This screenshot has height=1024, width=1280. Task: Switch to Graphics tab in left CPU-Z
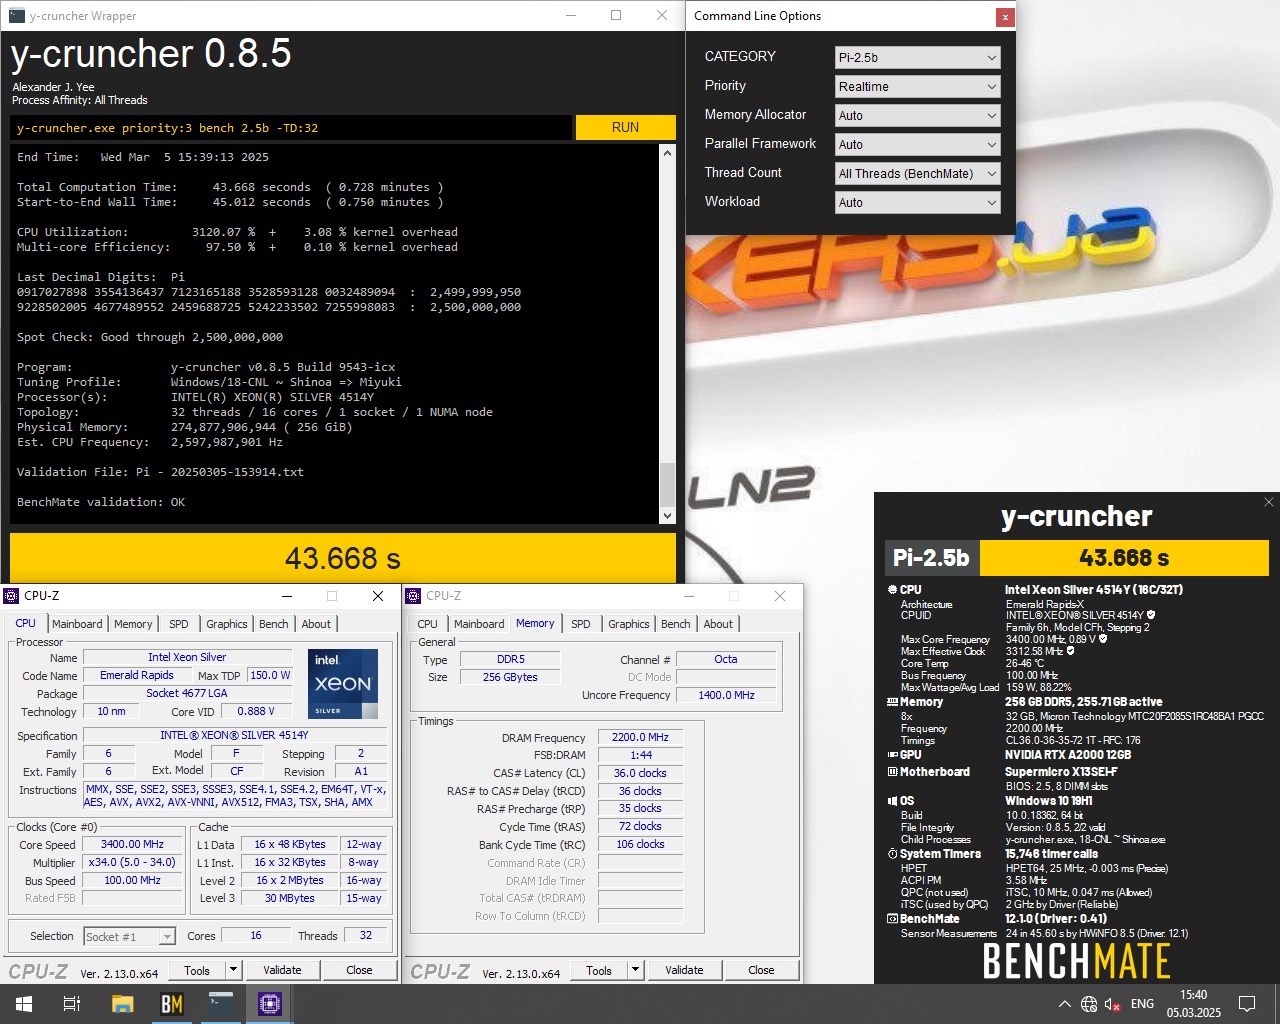click(x=227, y=624)
